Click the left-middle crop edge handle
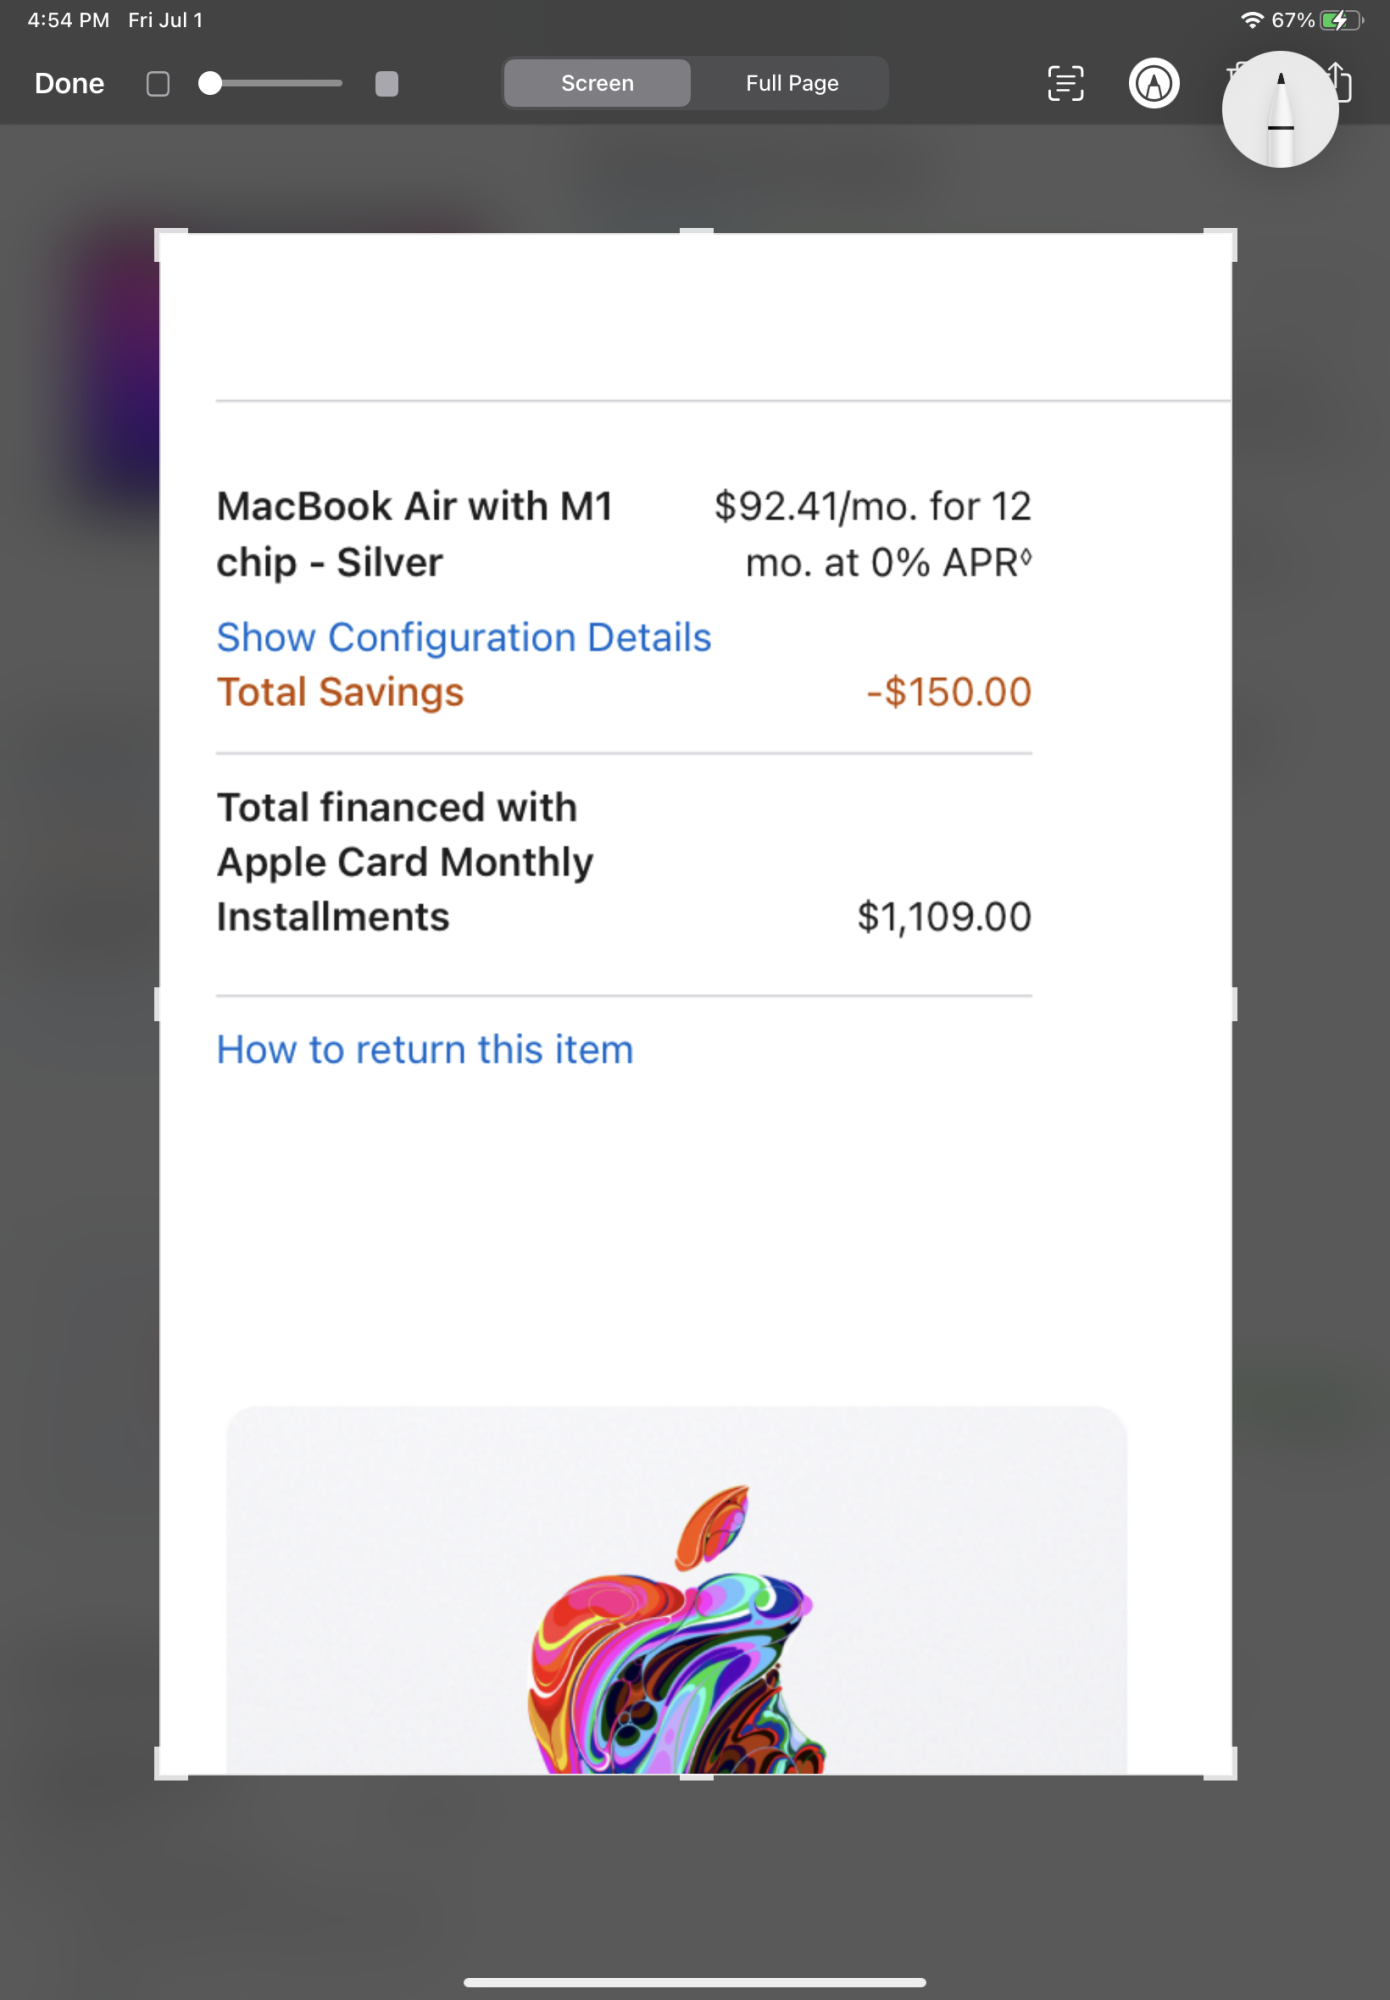This screenshot has height=2000, width=1390. click(158, 1004)
